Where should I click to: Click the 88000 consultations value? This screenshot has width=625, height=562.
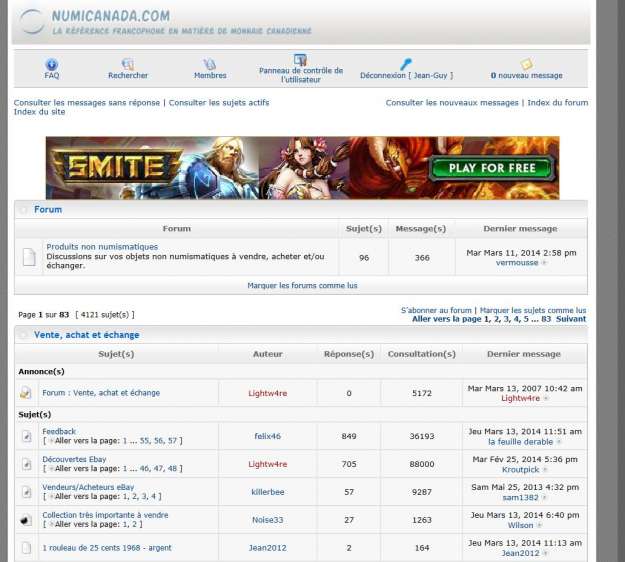point(422,464)
